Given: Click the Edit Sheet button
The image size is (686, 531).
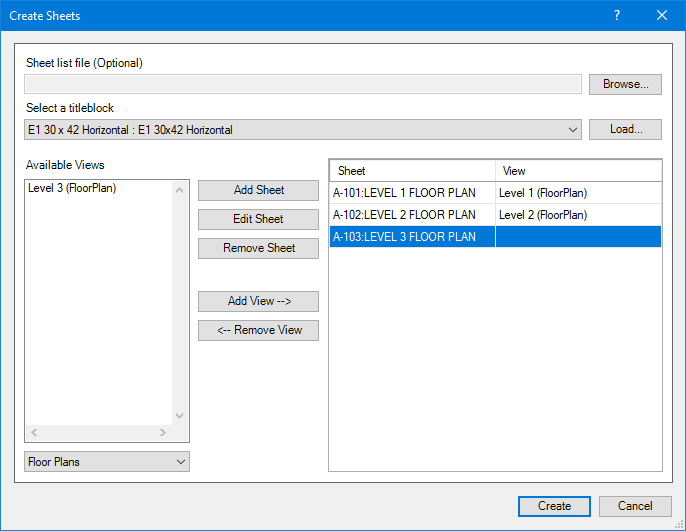Looking at the screenshot, I should (x=258, y=219).
